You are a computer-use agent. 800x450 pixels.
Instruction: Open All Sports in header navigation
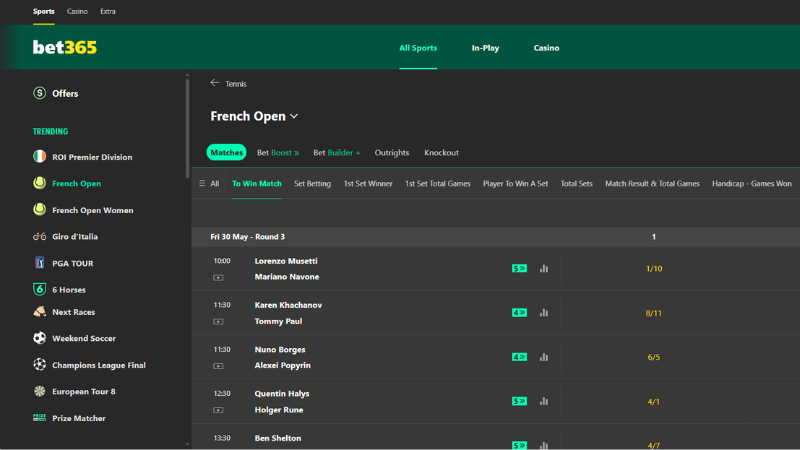pos(418,48)
